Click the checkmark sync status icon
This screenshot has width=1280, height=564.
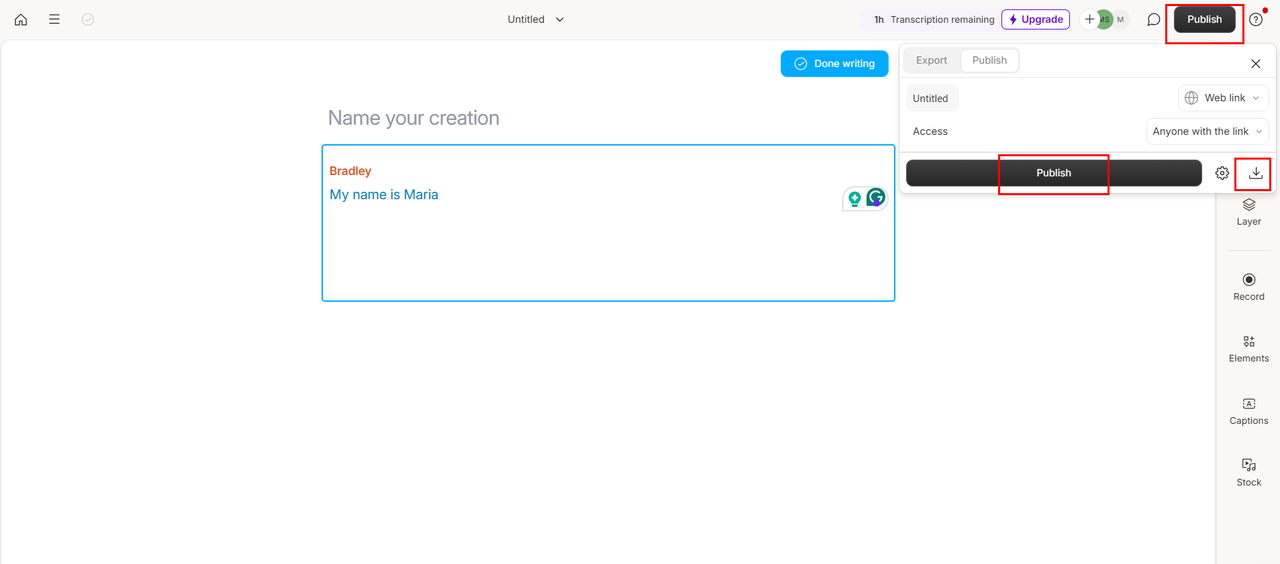pos(88,19)
